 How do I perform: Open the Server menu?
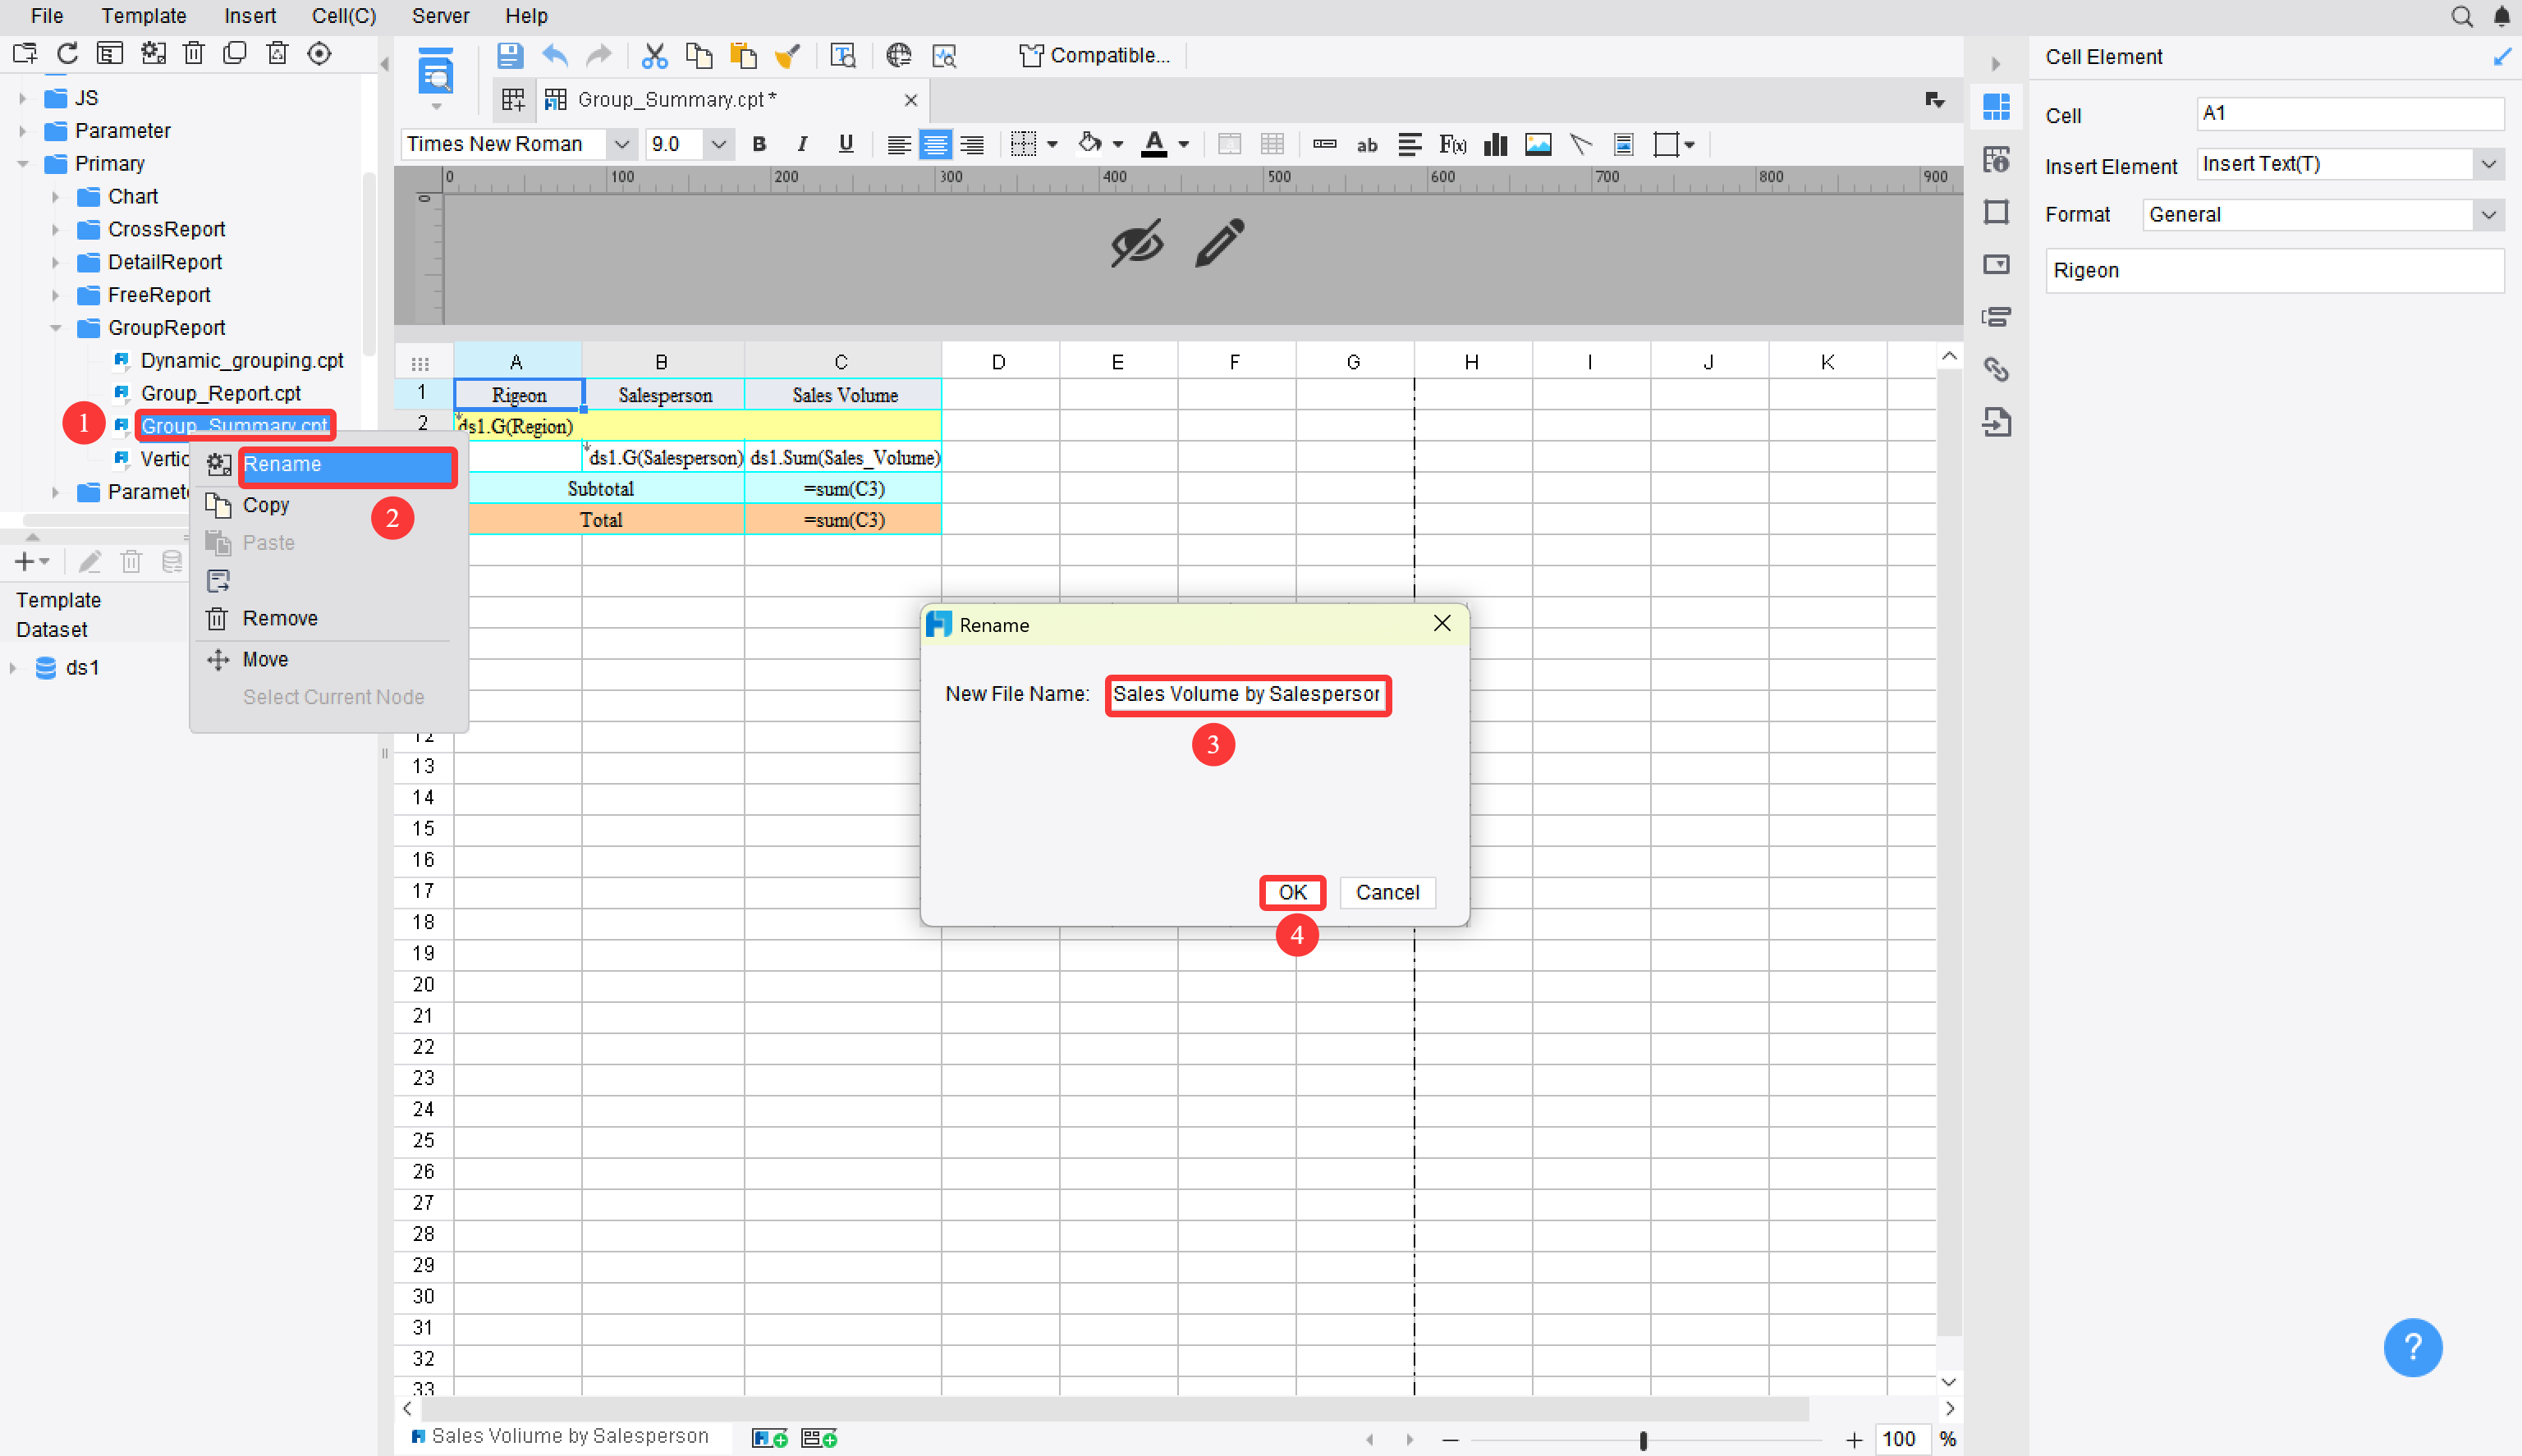pos(440,16)
